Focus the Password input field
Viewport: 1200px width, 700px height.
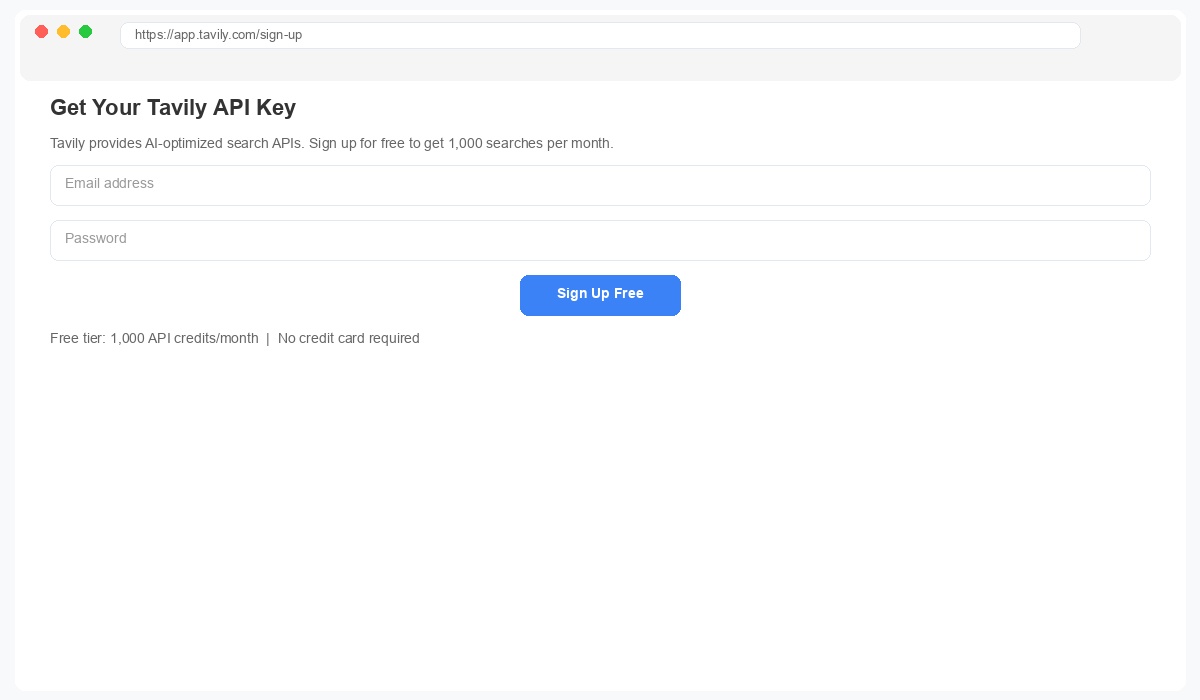pos(600,240)
